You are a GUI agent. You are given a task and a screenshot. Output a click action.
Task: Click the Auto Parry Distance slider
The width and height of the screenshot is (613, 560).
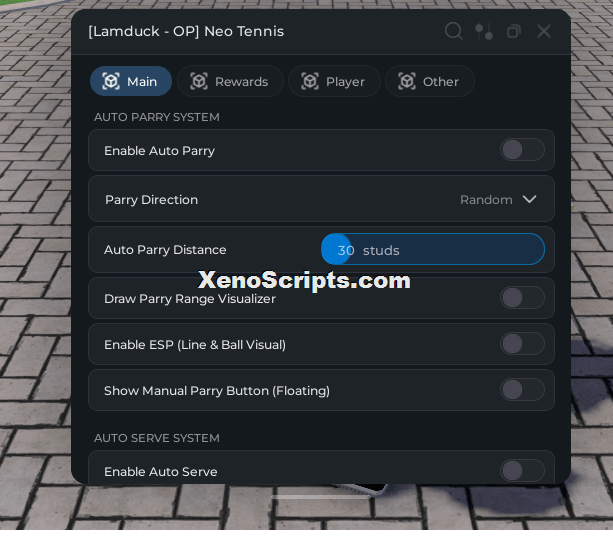click(433, 249)
